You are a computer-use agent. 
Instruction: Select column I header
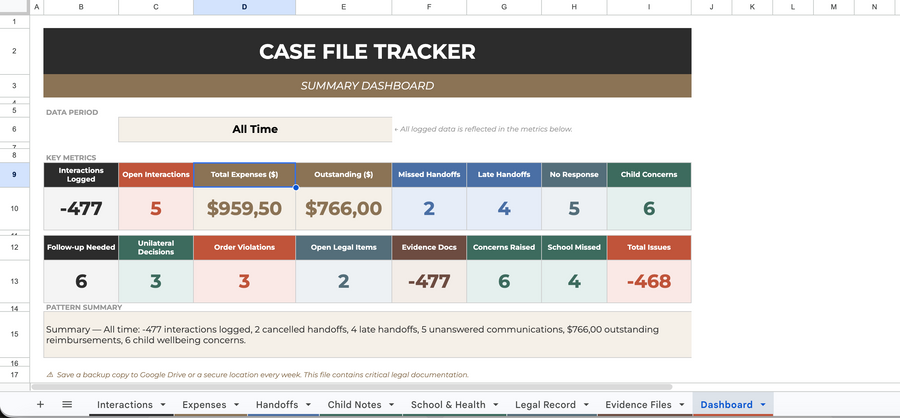point(649,7)
